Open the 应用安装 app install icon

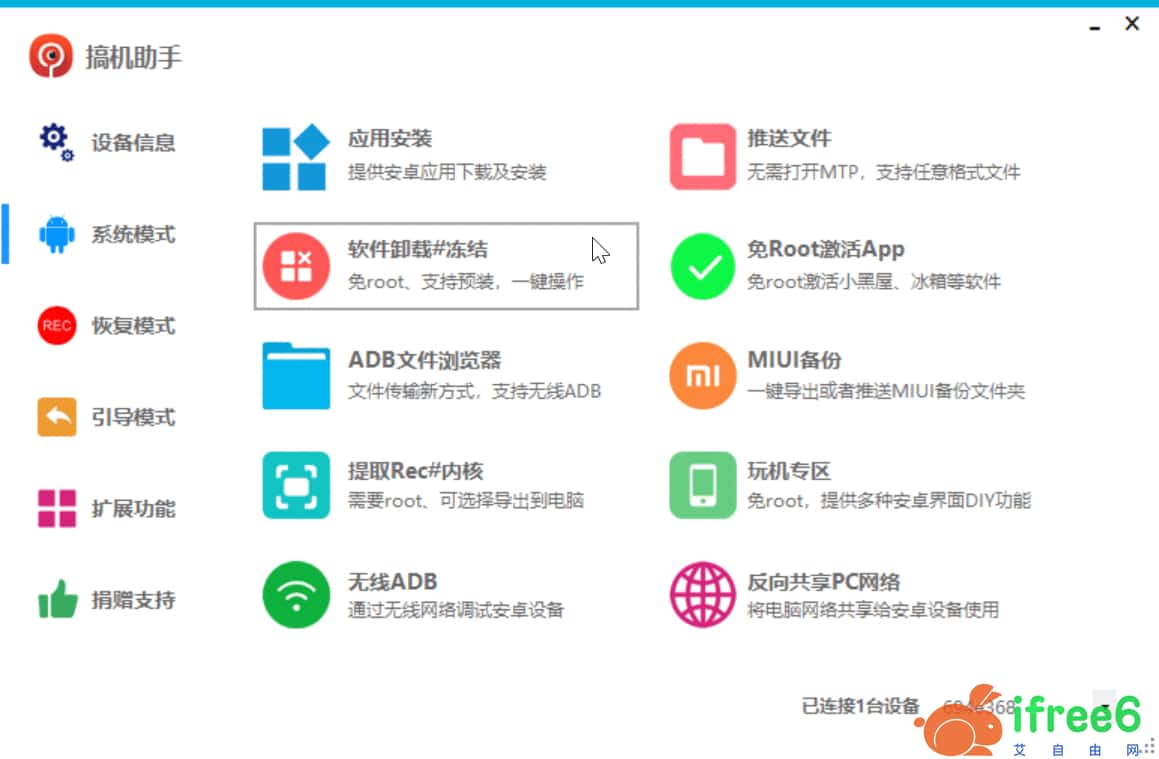(295, 157)
